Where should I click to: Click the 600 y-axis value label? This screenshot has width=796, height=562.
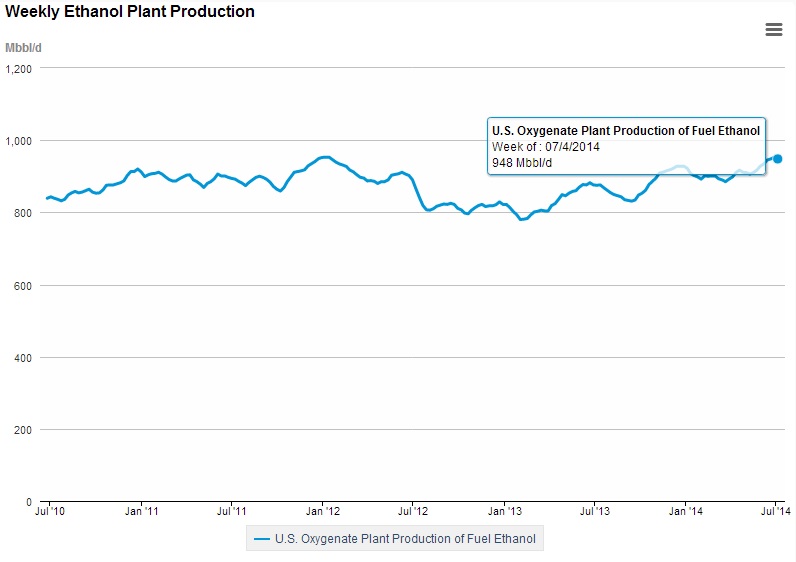click(23, 286)
